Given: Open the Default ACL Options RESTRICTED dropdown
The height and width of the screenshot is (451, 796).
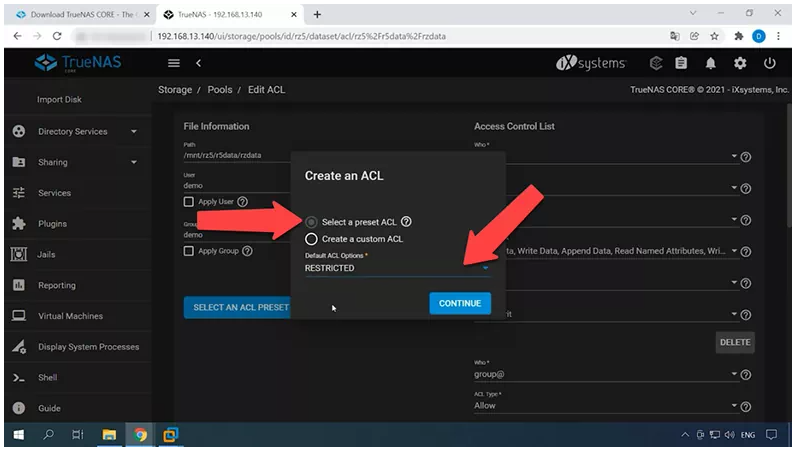Looking at the screenshot, I should point(397,268).
